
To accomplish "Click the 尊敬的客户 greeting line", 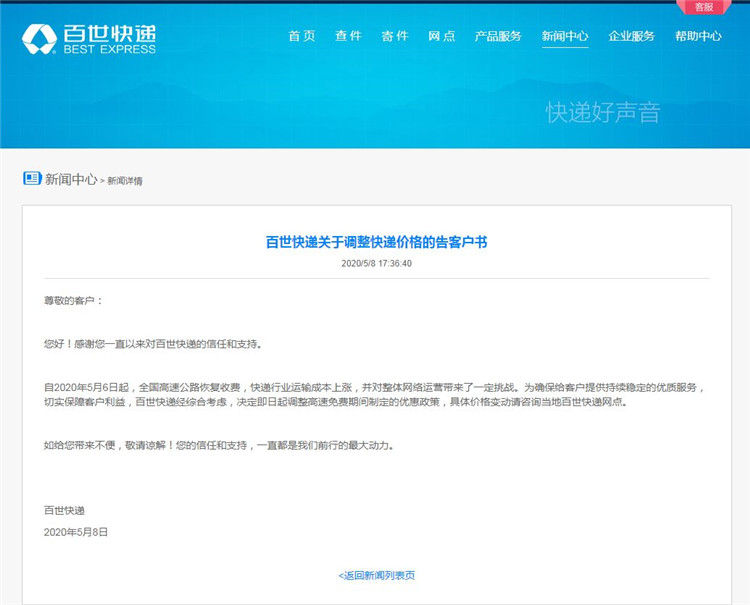I will [x=73, y=300].
